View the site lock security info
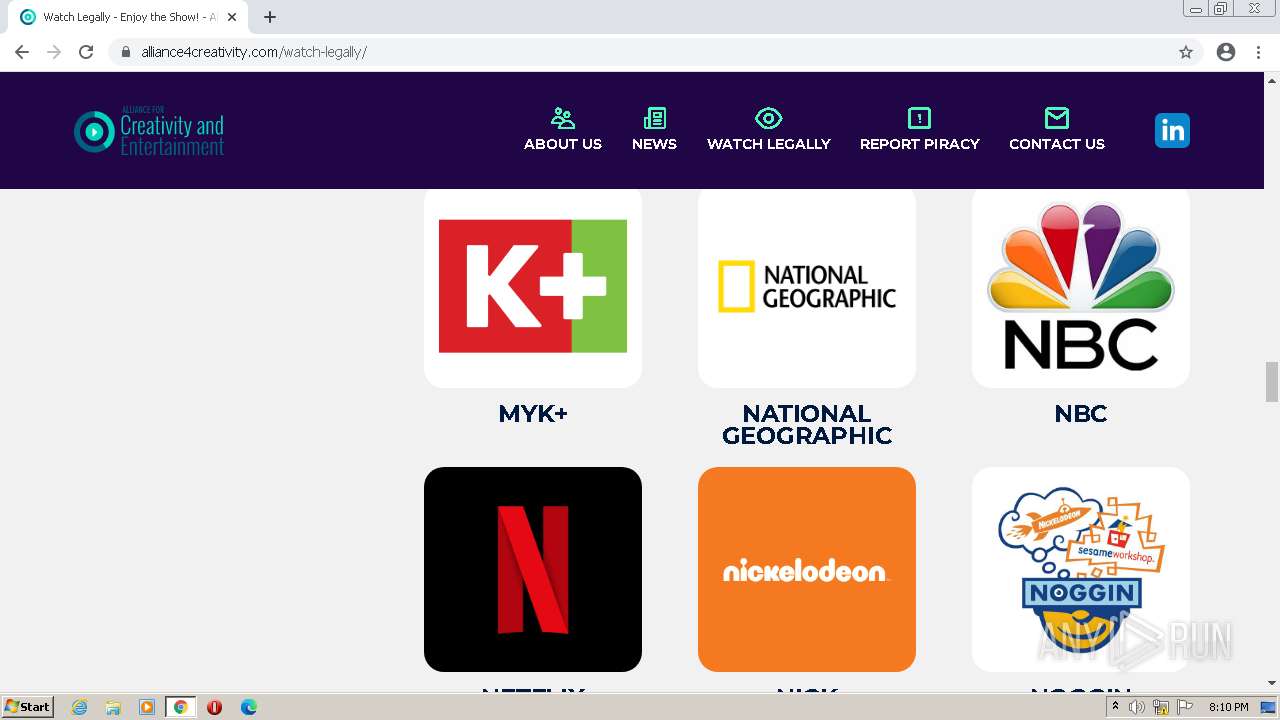 [126, 52]
